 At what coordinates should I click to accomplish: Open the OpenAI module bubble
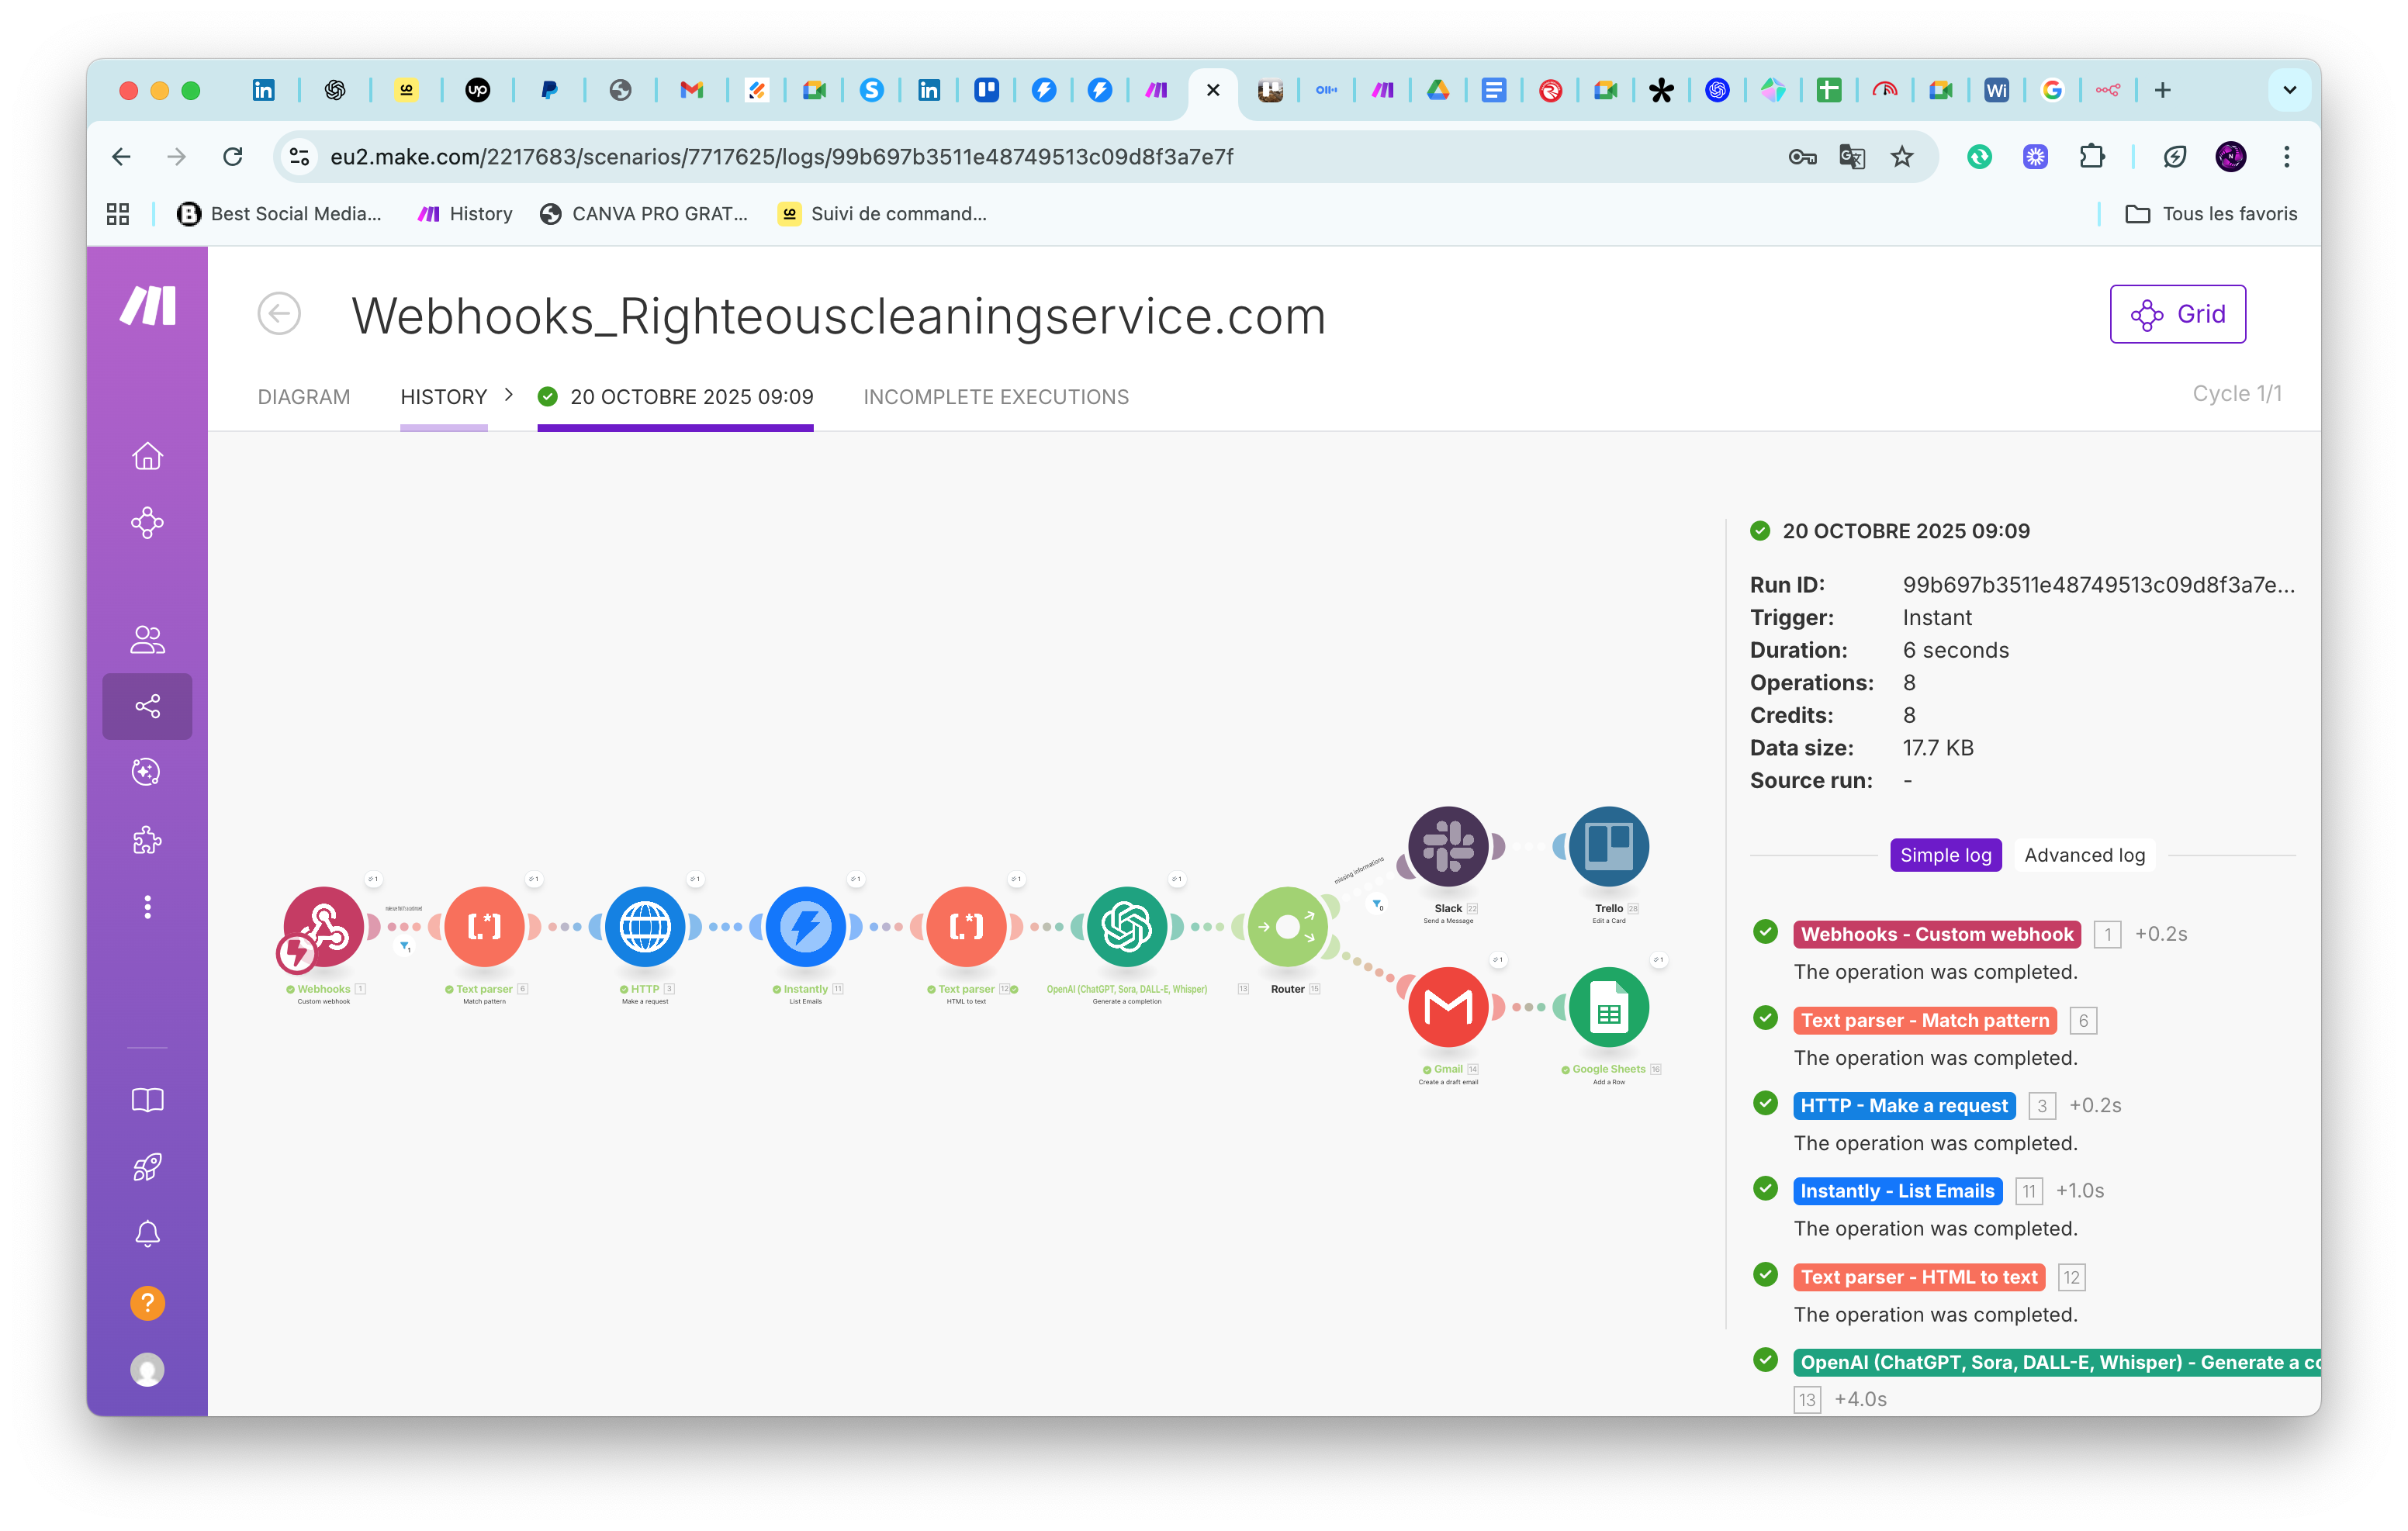pos(1126,926)
